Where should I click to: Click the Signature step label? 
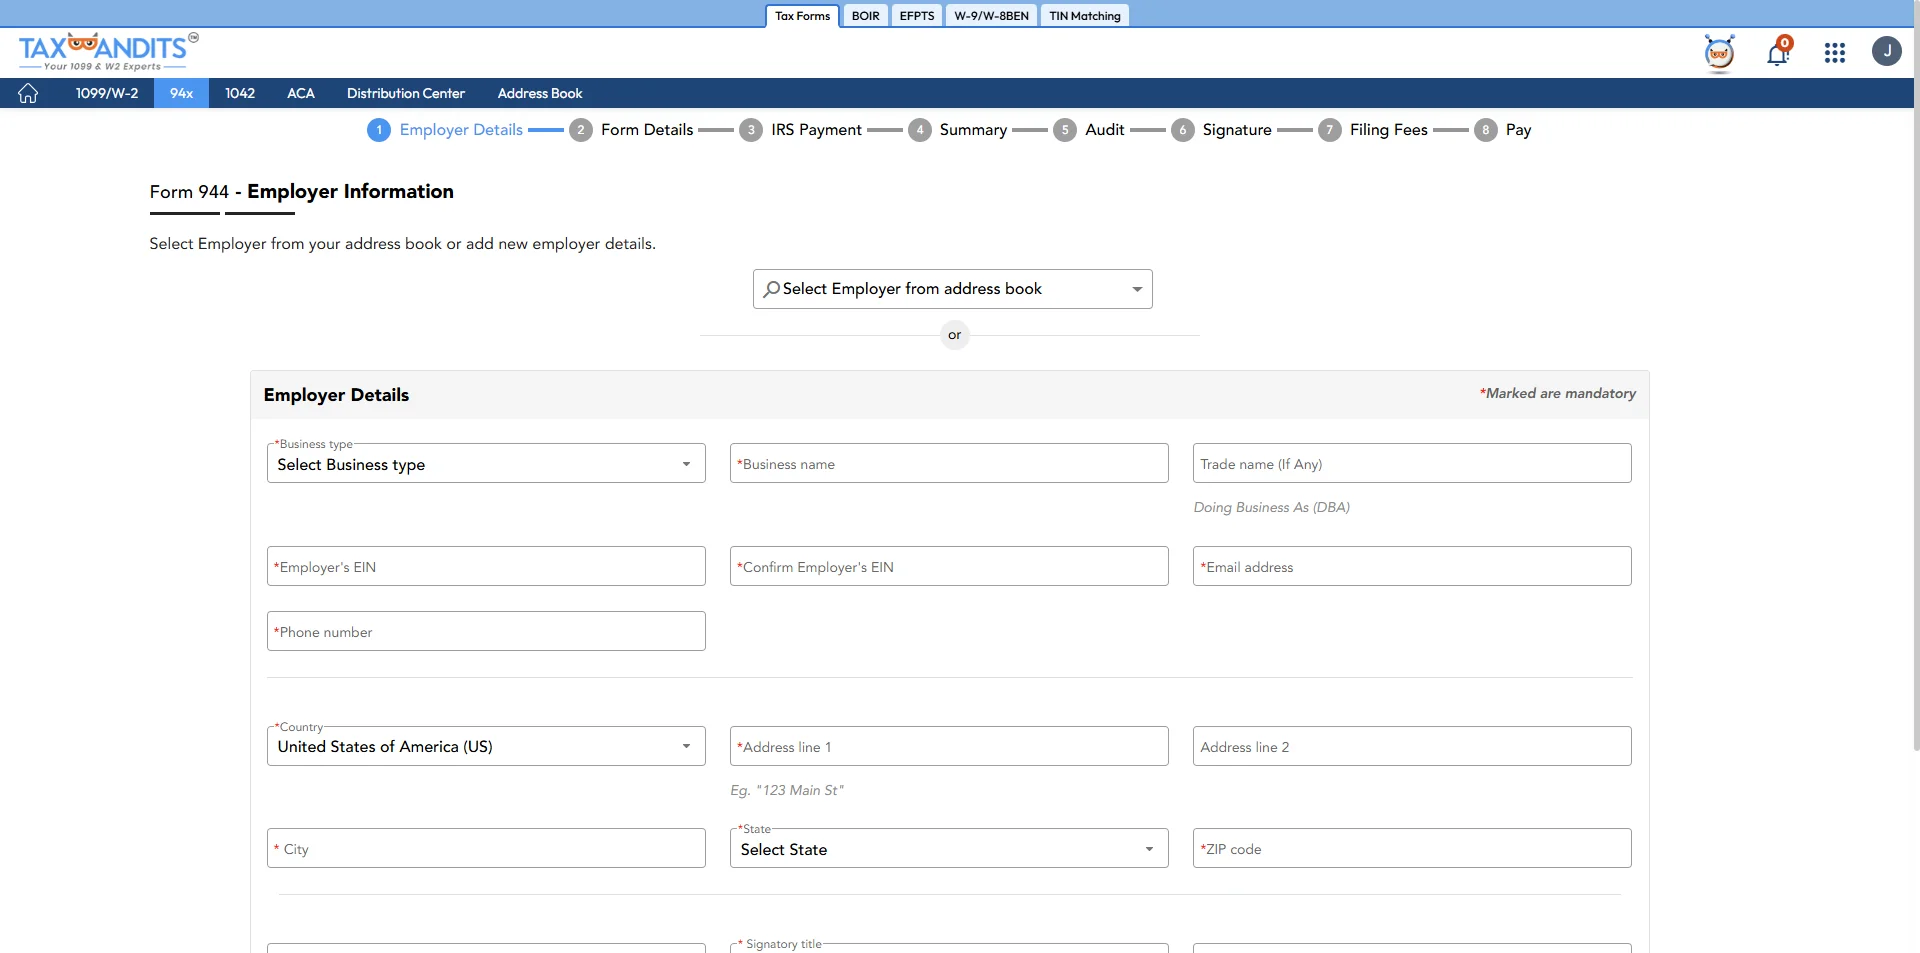(1237, 130)
